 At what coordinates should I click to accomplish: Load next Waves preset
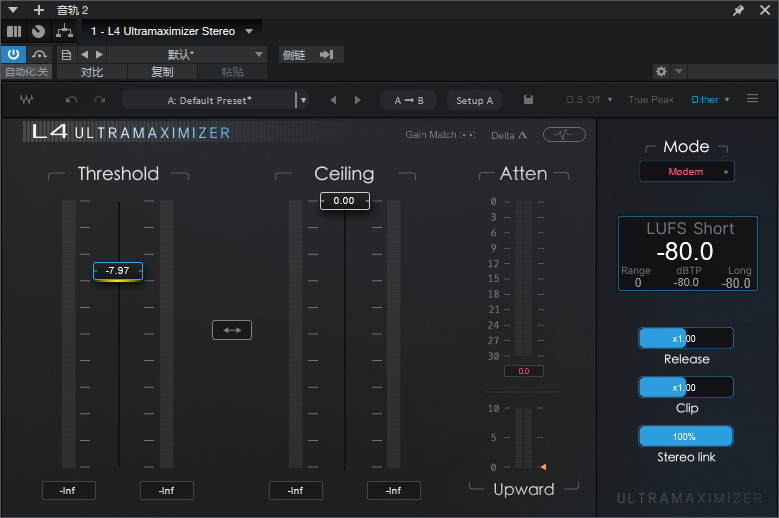click(x=357, y=100)
